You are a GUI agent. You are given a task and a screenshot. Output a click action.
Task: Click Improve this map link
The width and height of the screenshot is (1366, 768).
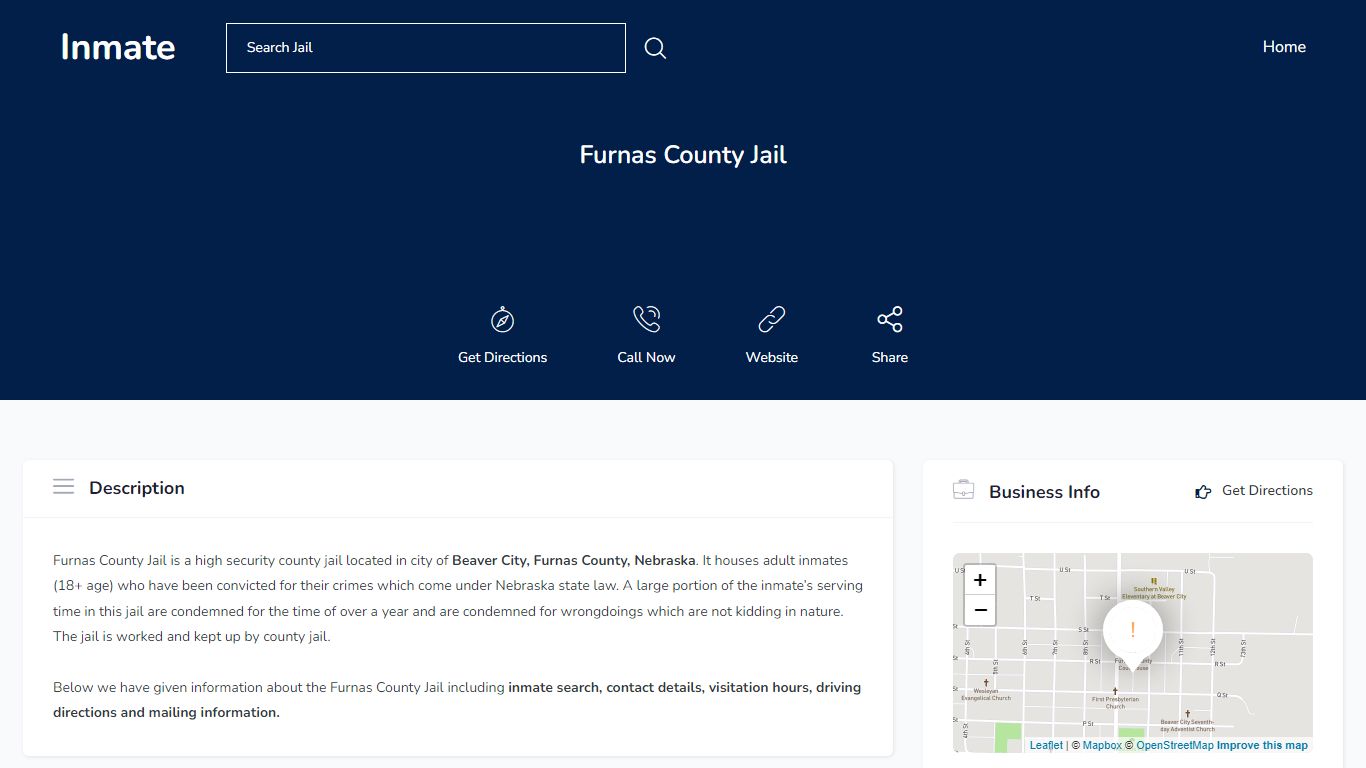click(x=1262, y=745)
